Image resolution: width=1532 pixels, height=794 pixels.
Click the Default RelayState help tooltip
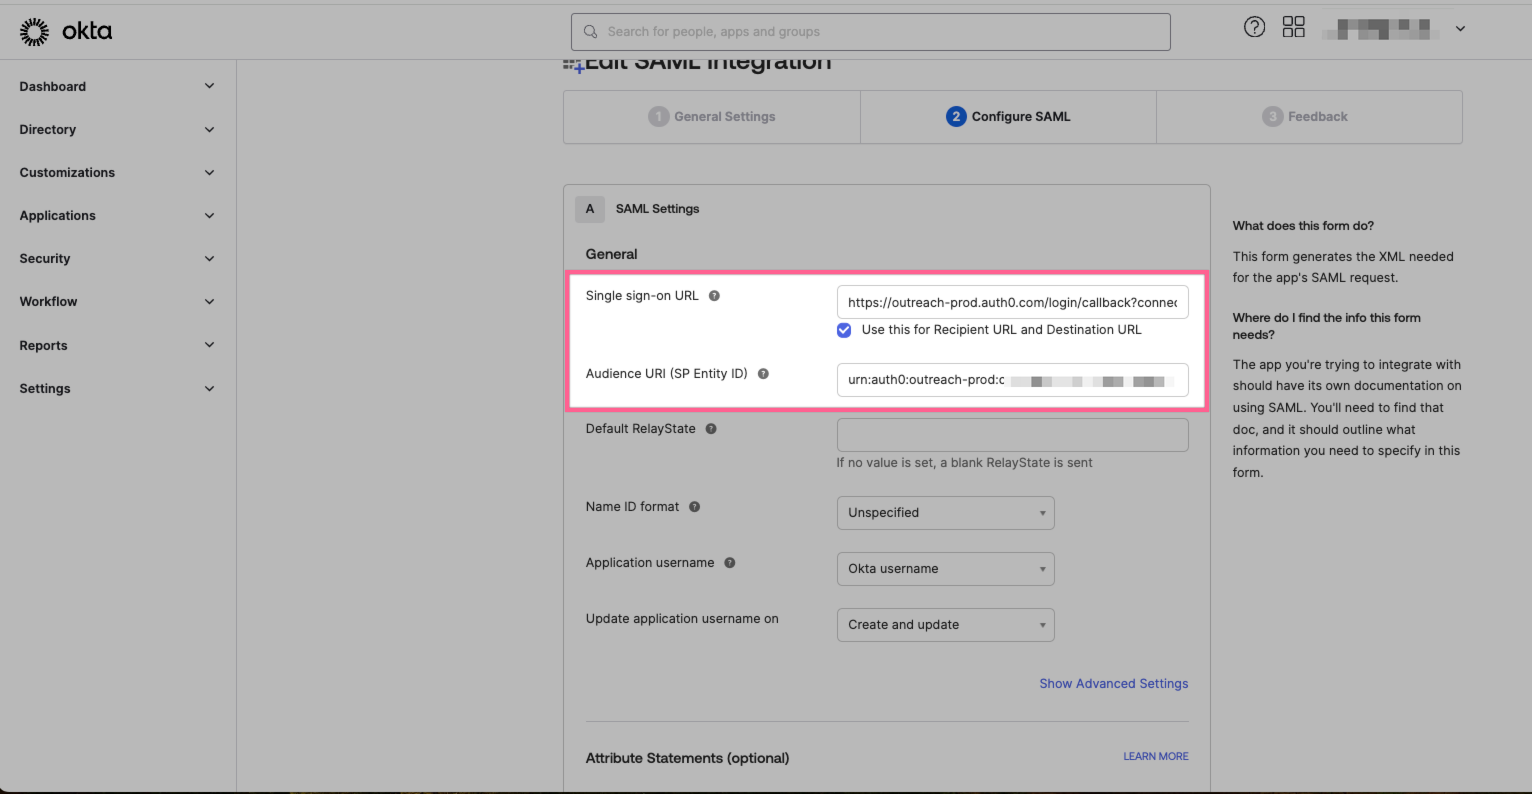click(x=710, y=428)
